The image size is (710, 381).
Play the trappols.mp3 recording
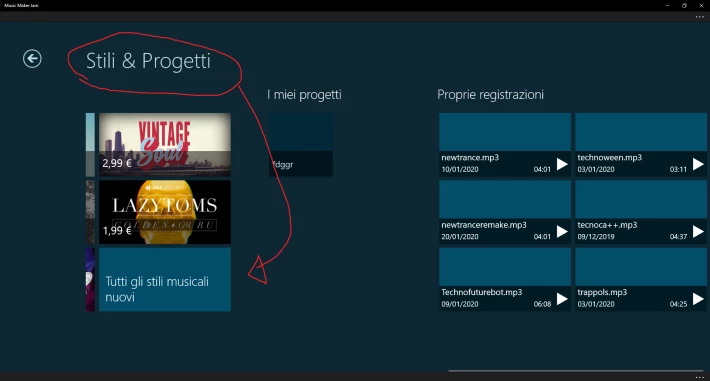[x=698, y=299]
